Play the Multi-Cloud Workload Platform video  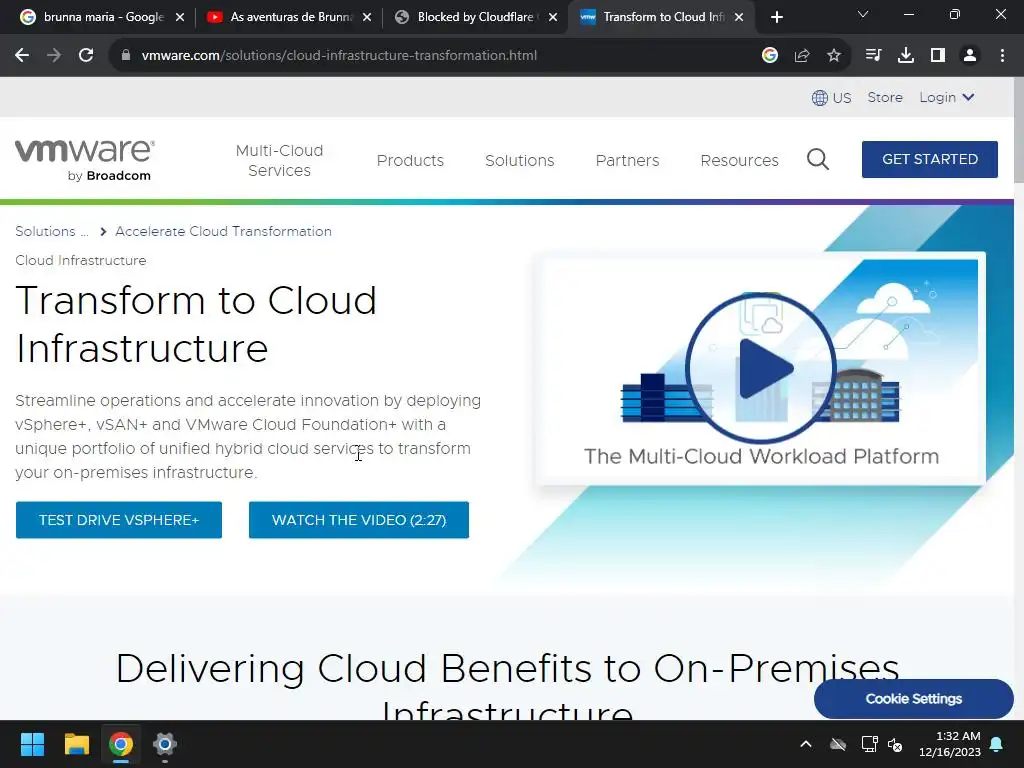click(761, 368)
